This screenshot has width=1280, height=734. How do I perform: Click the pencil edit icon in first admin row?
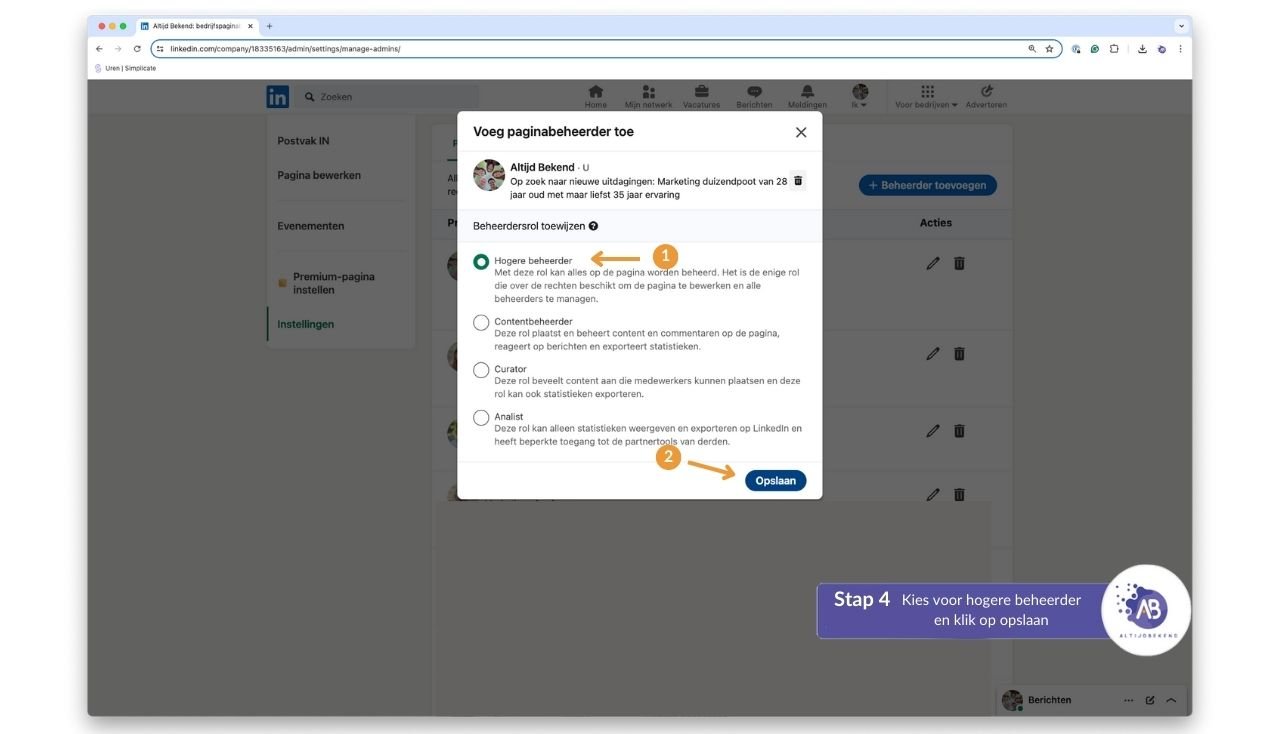pos(933,263)
